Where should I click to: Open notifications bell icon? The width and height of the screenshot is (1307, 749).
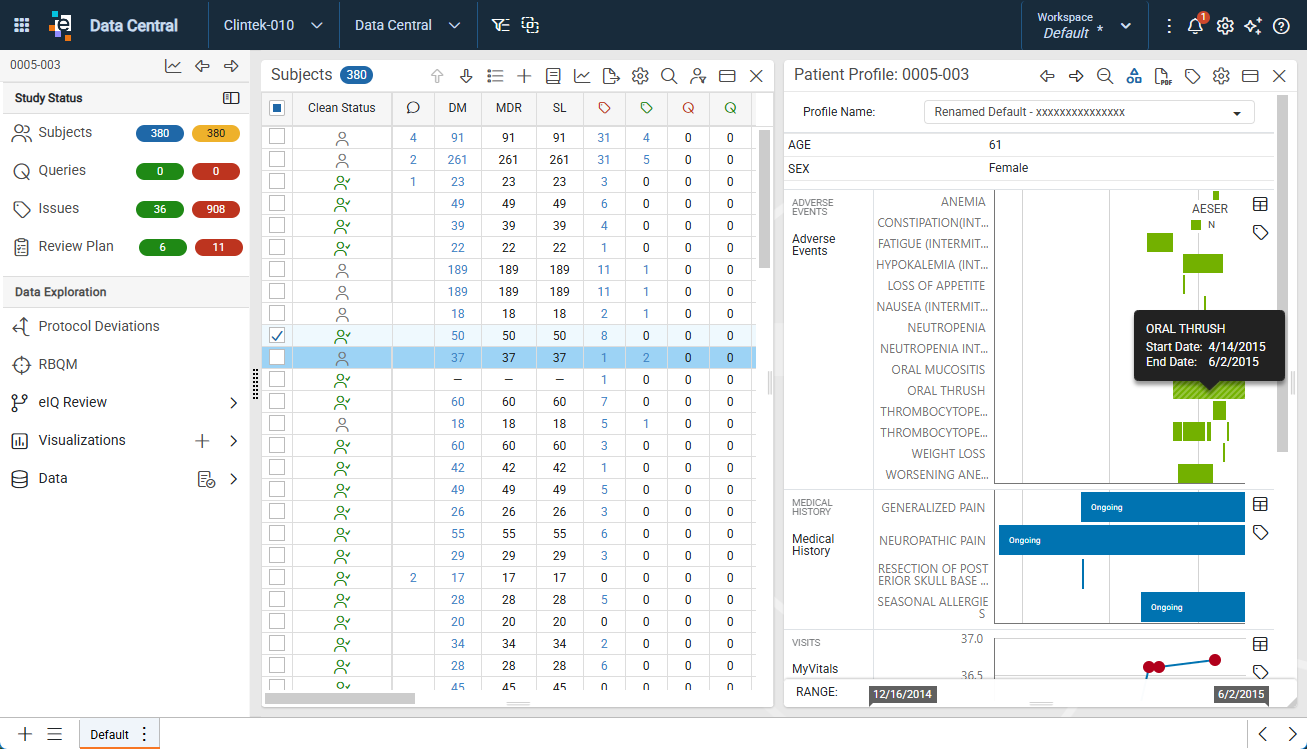1195,26
